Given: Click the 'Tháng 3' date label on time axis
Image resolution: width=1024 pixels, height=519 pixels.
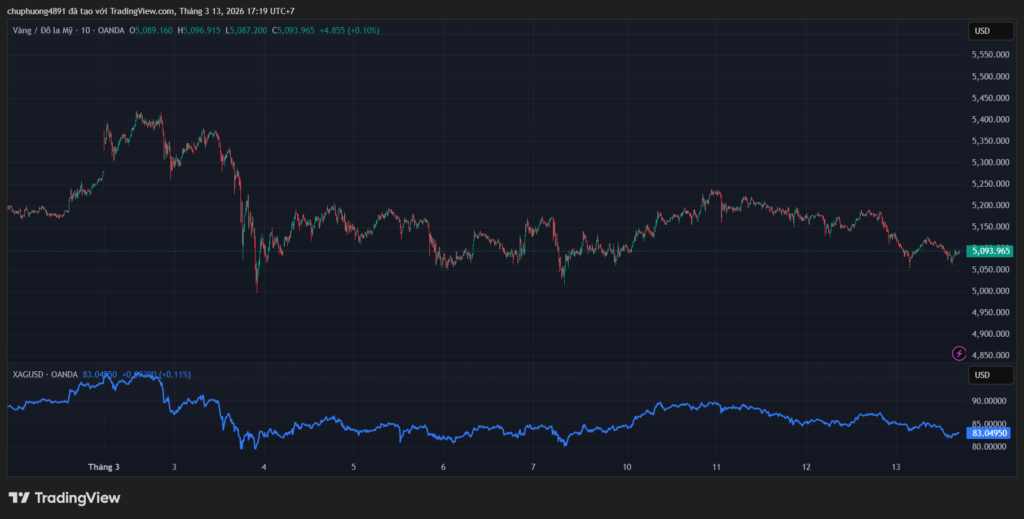Looking at the screenshot, I should tap(103, 467).
